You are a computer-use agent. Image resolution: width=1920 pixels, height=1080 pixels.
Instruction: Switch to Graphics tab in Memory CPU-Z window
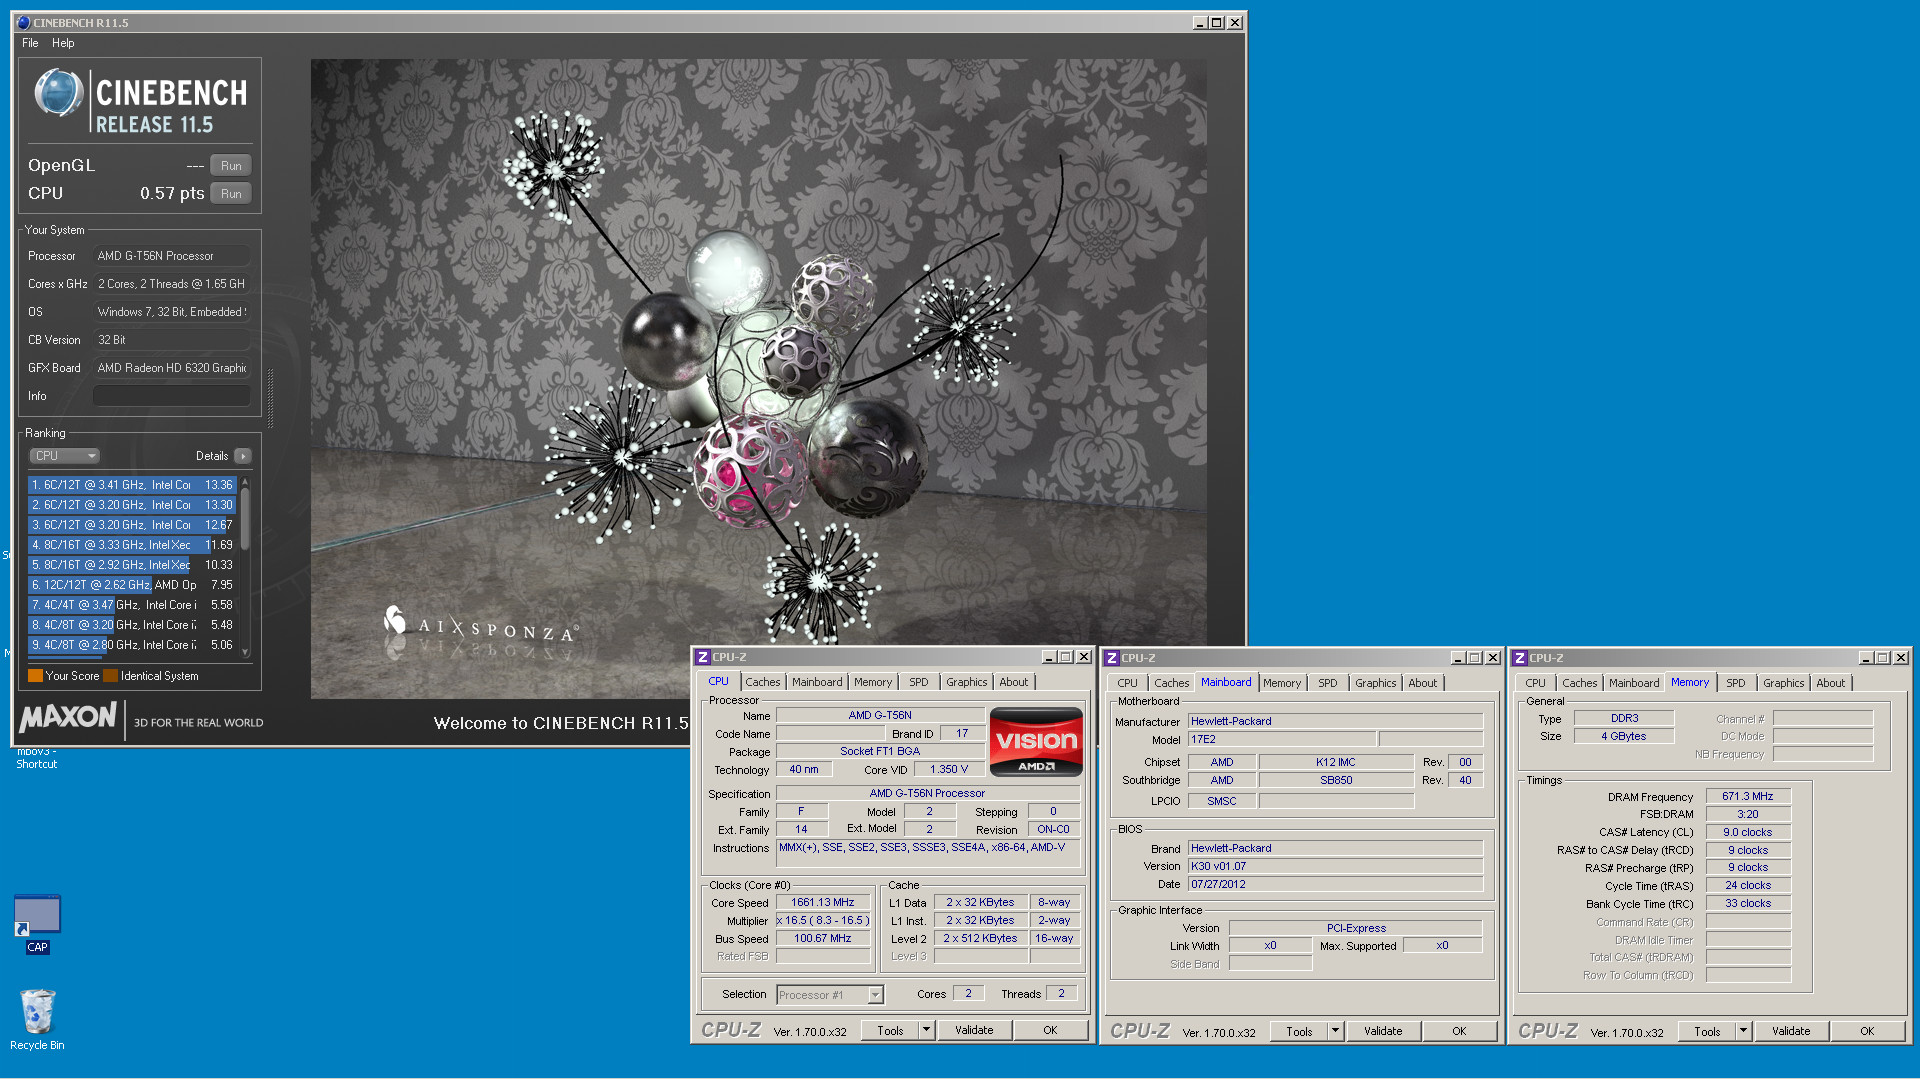click(x=1783, y=683)
